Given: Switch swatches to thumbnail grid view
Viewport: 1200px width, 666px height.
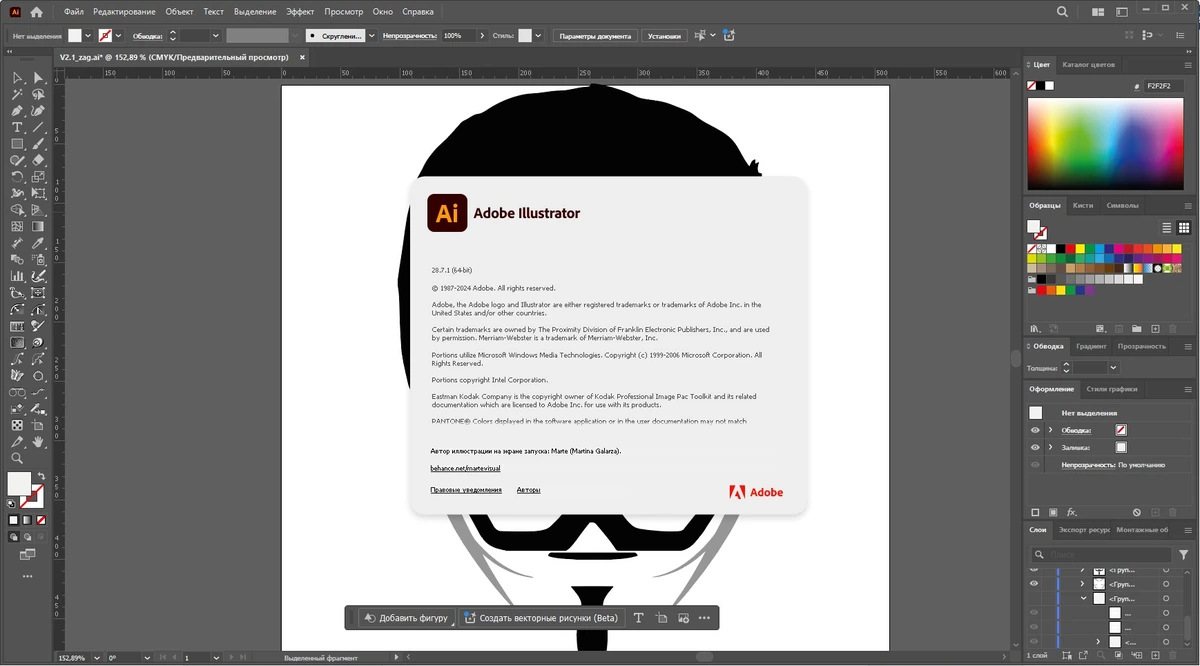Looking at the screenshot, I should pyautogui.click(x=1184, y=228).
